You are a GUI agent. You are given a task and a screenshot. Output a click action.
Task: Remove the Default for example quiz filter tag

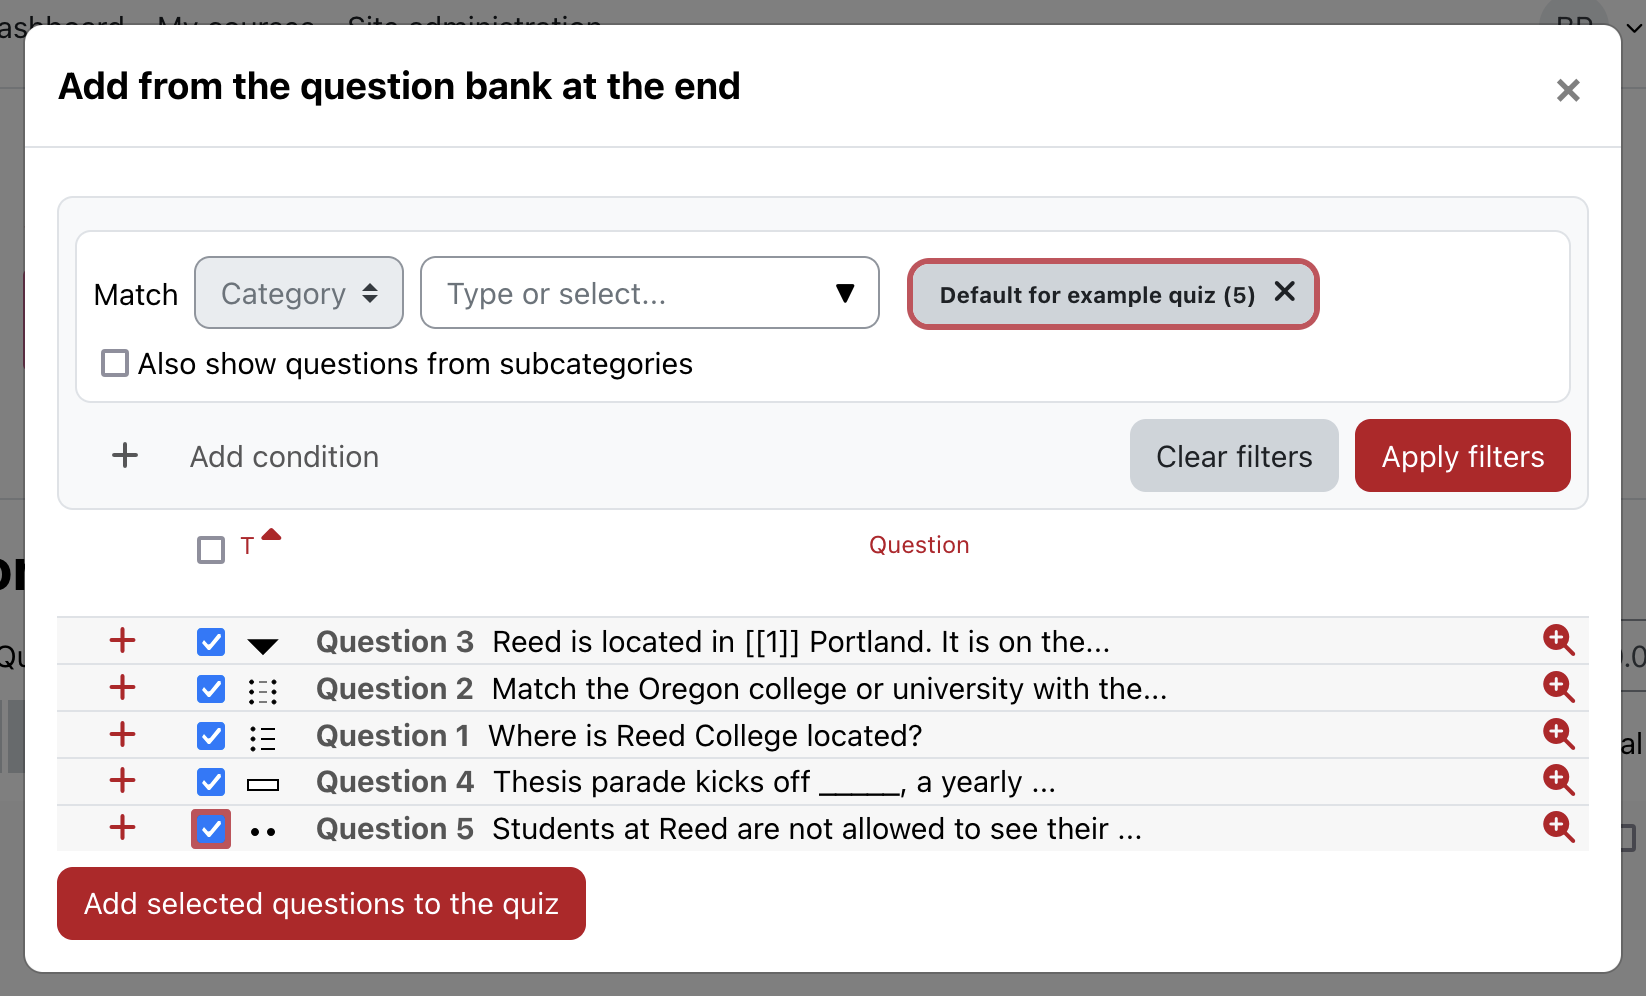(1285, 292)
